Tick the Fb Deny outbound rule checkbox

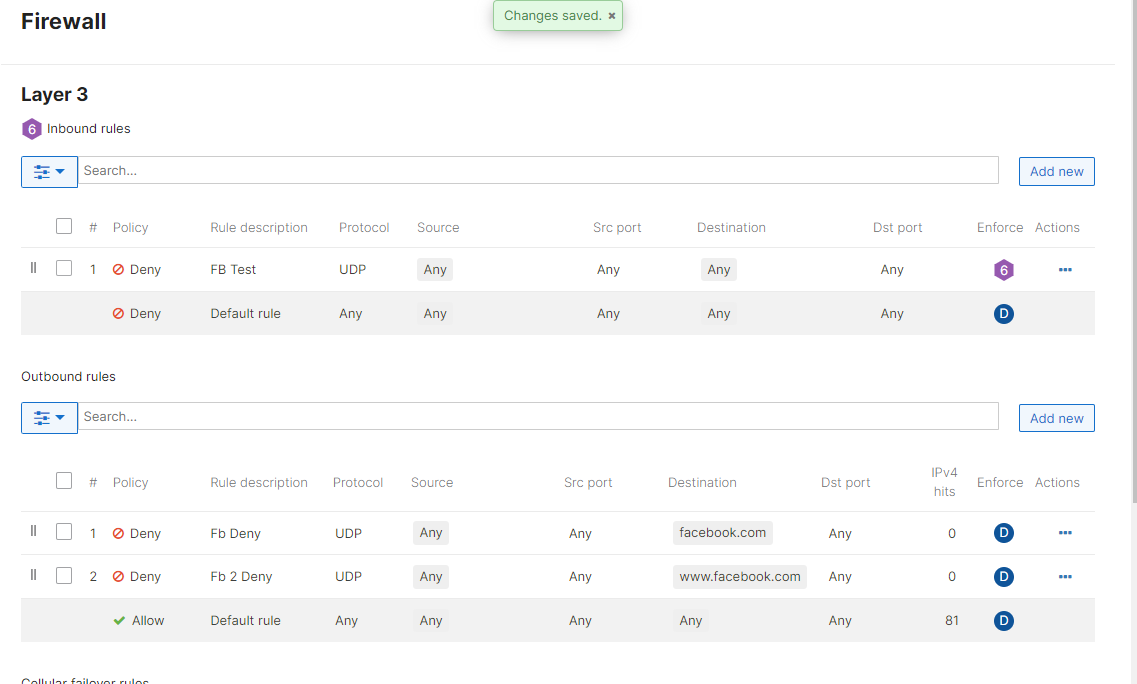pyautogui.click(x=64, y=532)
